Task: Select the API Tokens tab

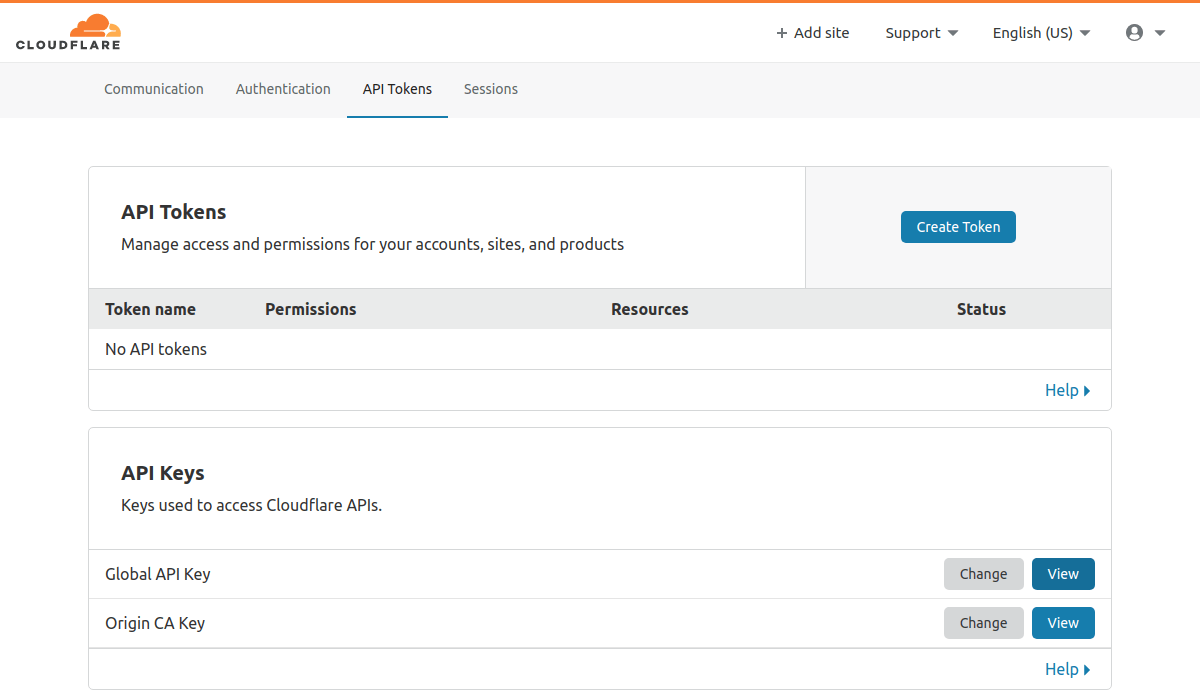Action: [397, 89]
